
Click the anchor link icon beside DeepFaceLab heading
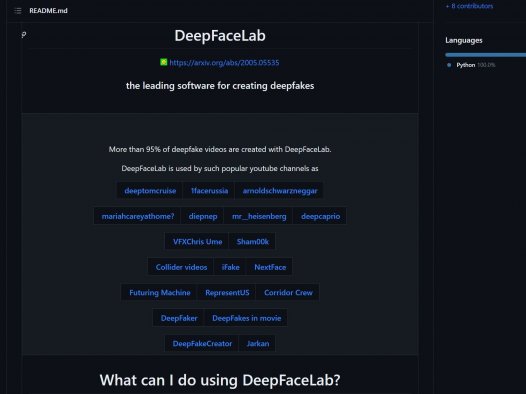pyautogui.click(x=24, y=35)
